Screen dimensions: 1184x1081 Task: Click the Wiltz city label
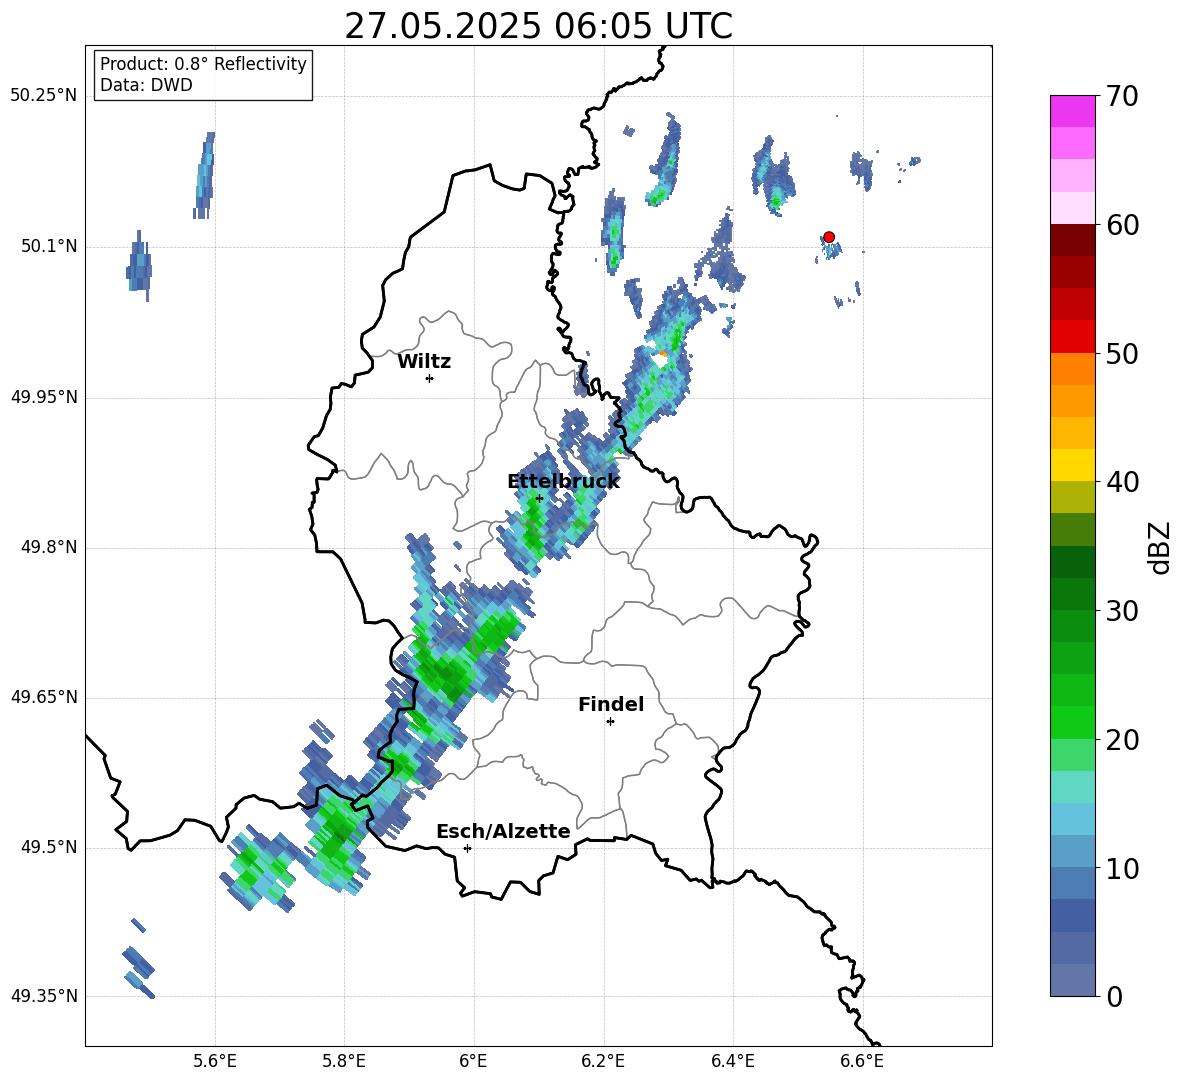pos(424,362)
